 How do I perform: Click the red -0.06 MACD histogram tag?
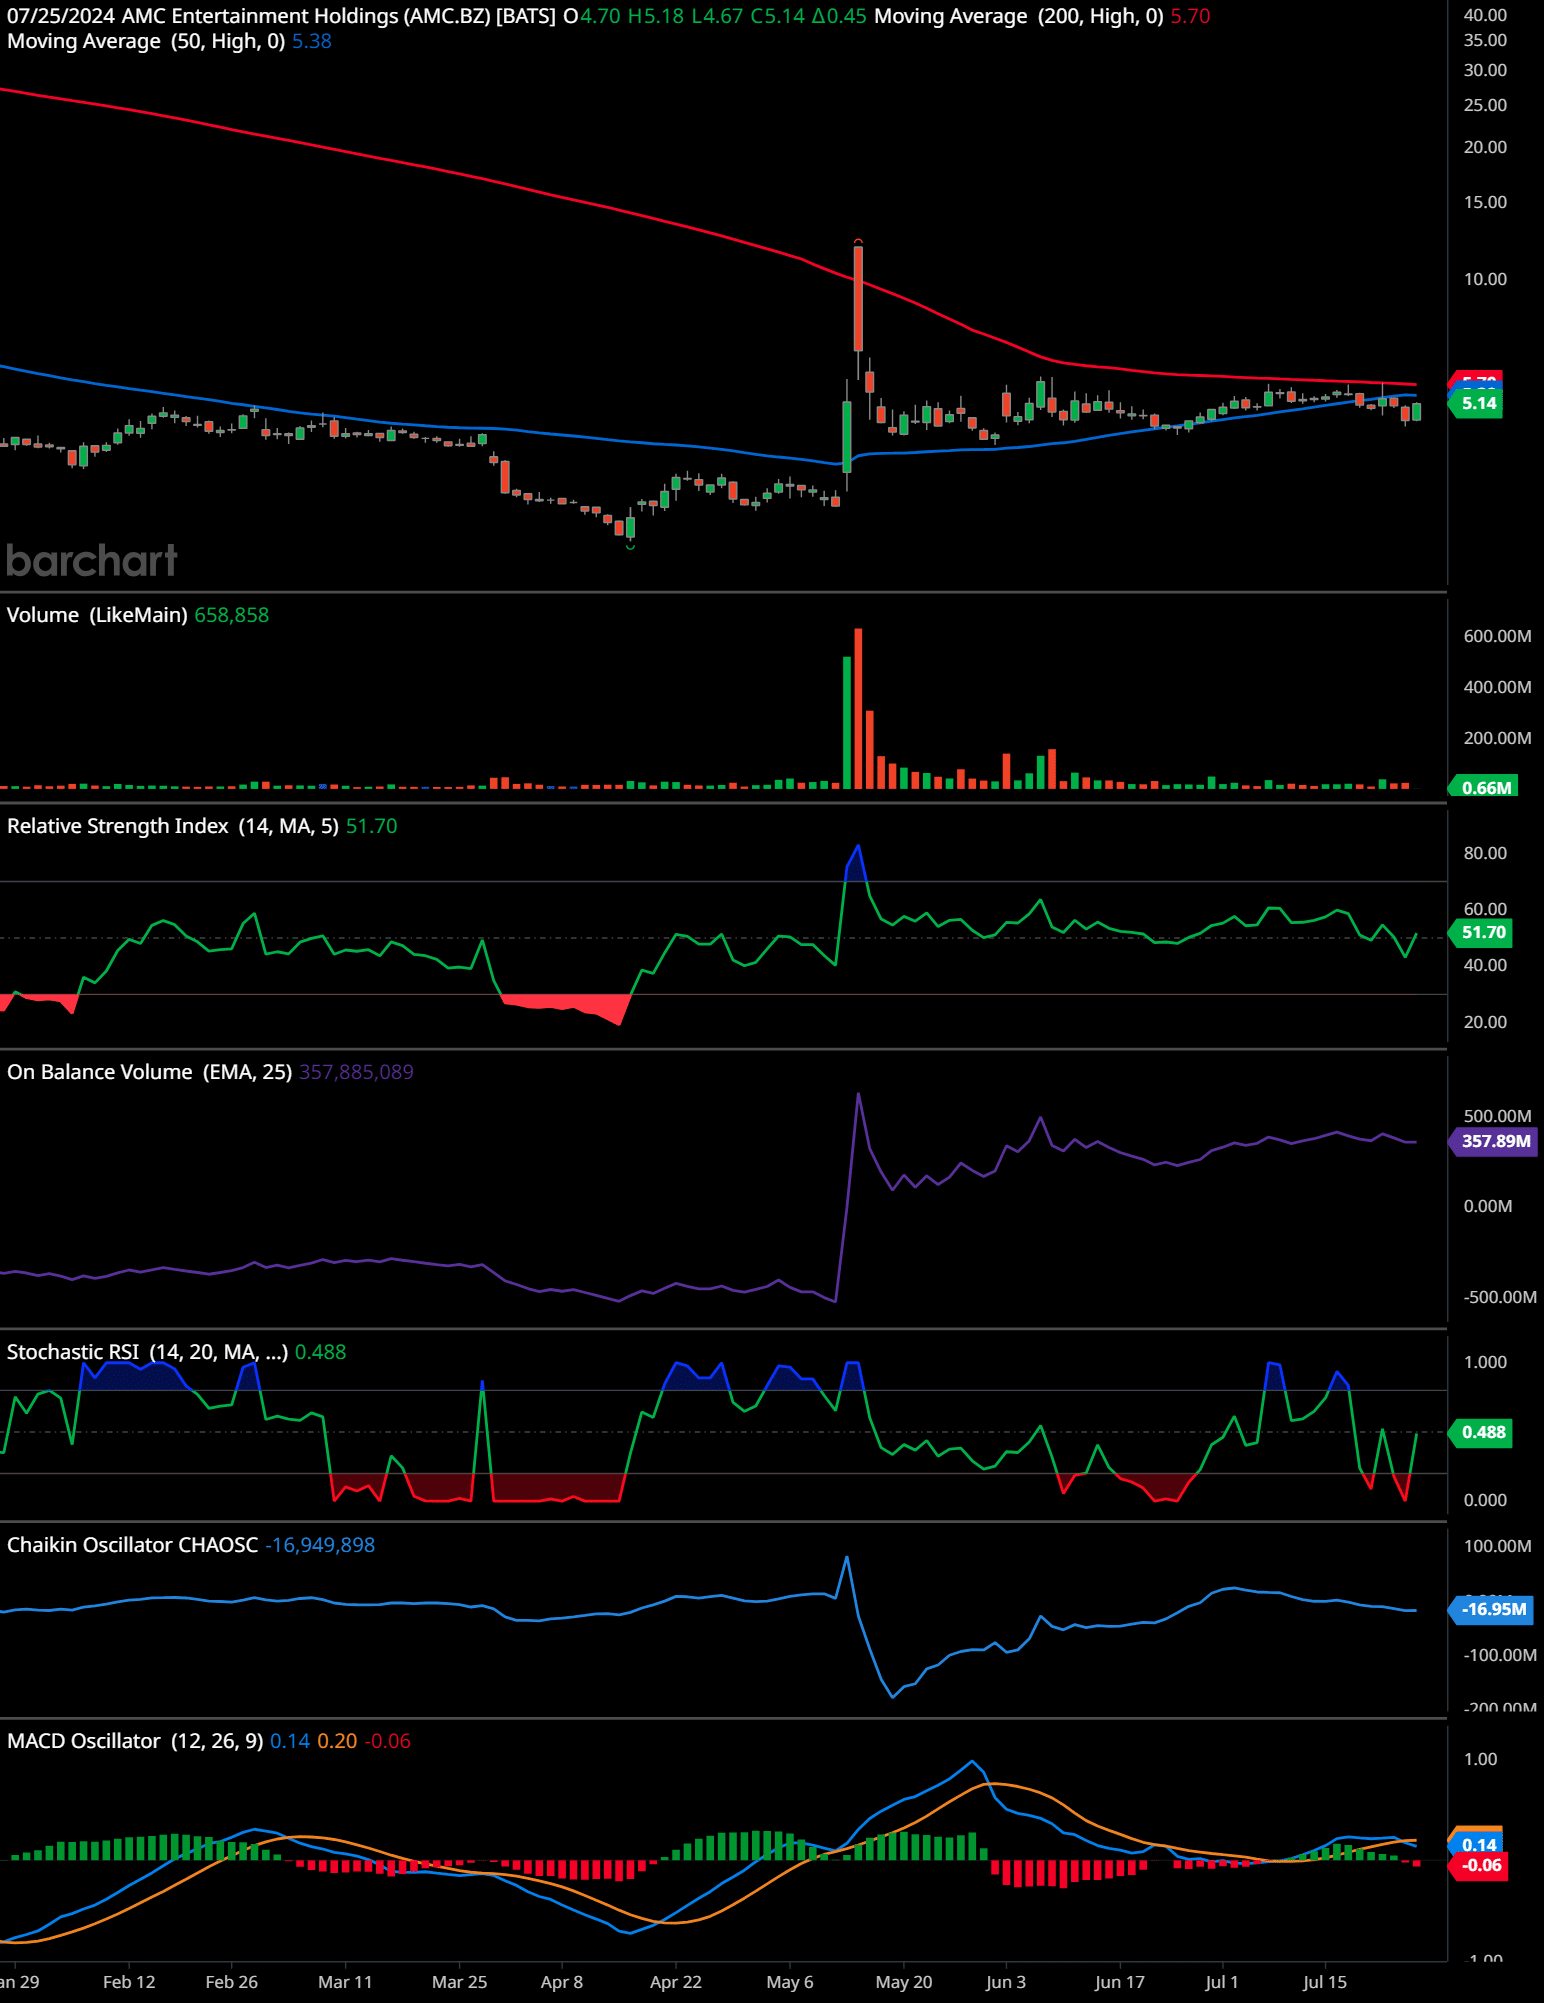coord(1479,1865)
